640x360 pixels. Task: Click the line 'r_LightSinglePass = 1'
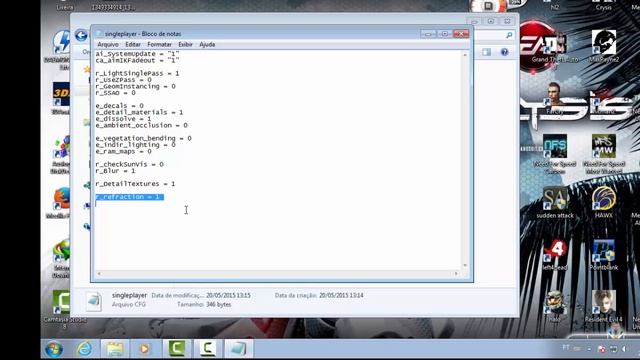coord(137,73)
